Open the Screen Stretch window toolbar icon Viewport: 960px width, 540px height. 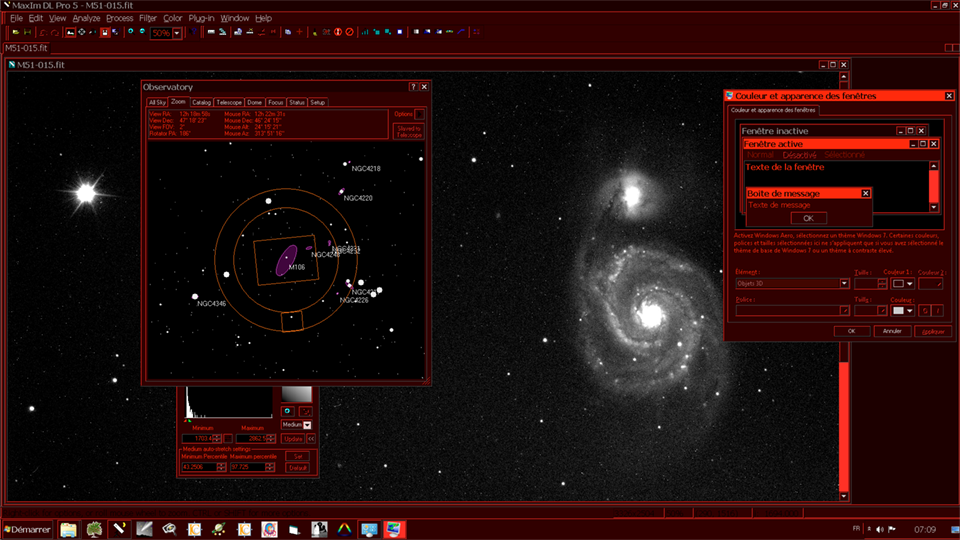pyautogui.click(x=70, y=32)
